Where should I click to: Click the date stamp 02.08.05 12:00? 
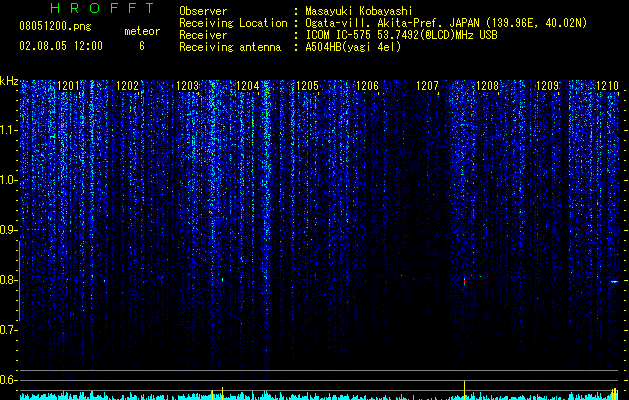[61, 46]
